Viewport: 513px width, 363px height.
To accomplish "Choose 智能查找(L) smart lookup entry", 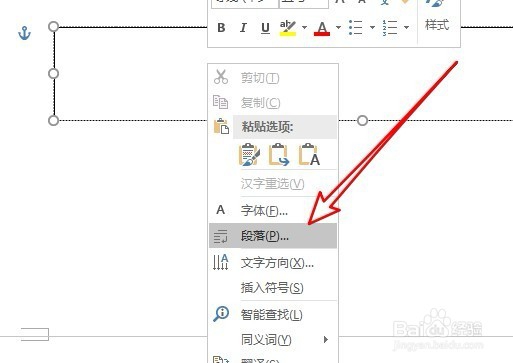I will (x=273, y=314).
